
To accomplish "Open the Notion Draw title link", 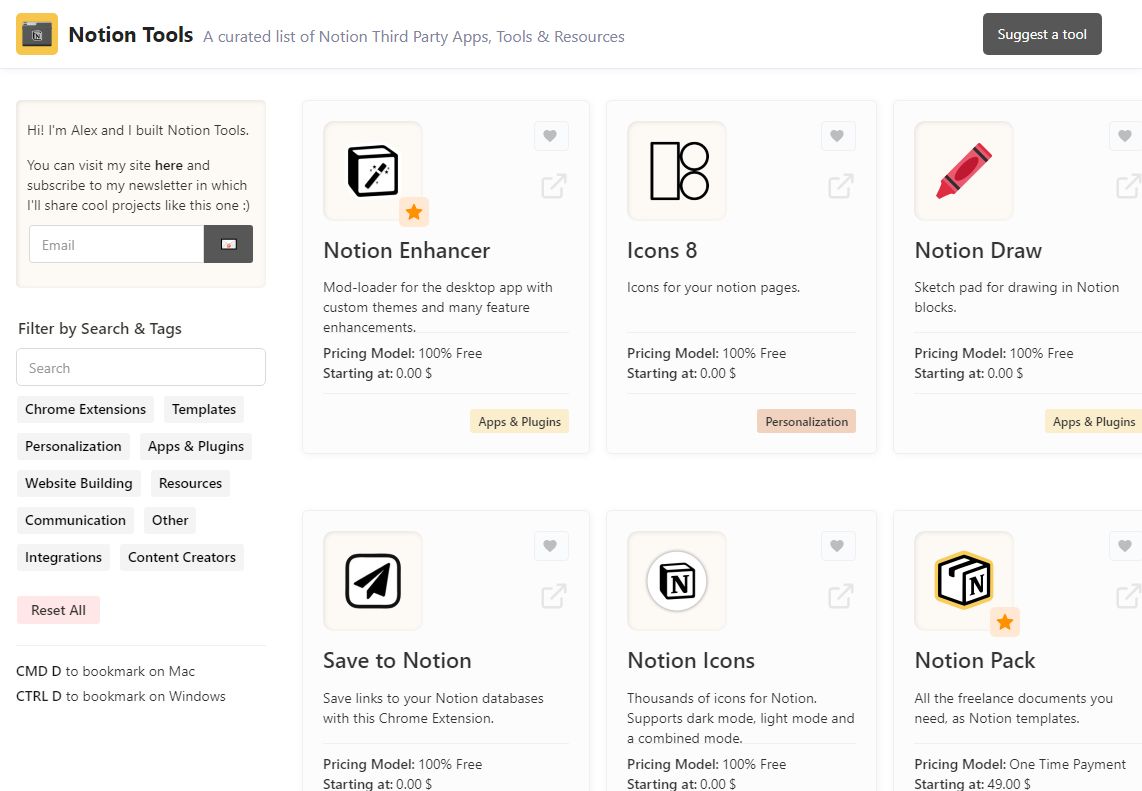I will (978, 251).
